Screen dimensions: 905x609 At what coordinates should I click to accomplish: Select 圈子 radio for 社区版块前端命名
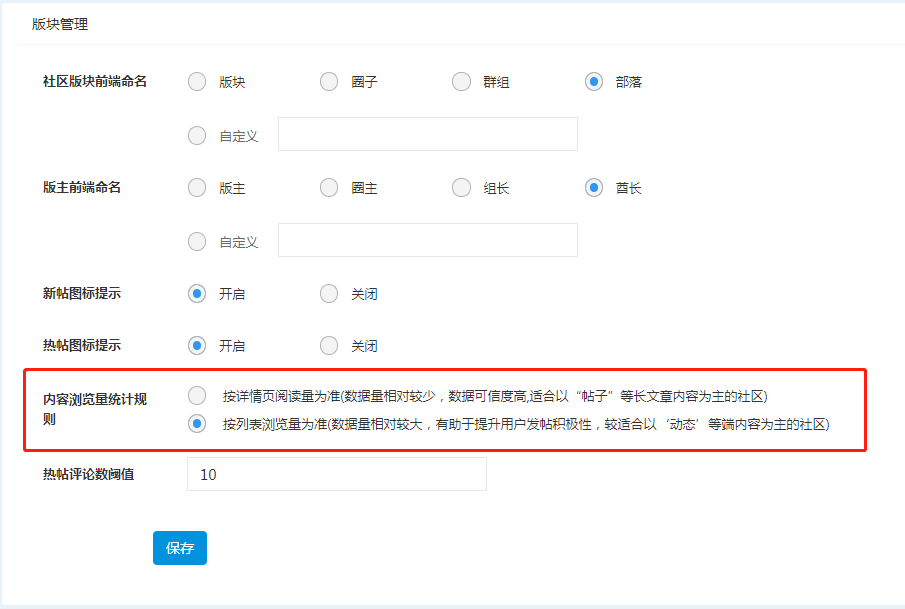(x=329, y=82)
